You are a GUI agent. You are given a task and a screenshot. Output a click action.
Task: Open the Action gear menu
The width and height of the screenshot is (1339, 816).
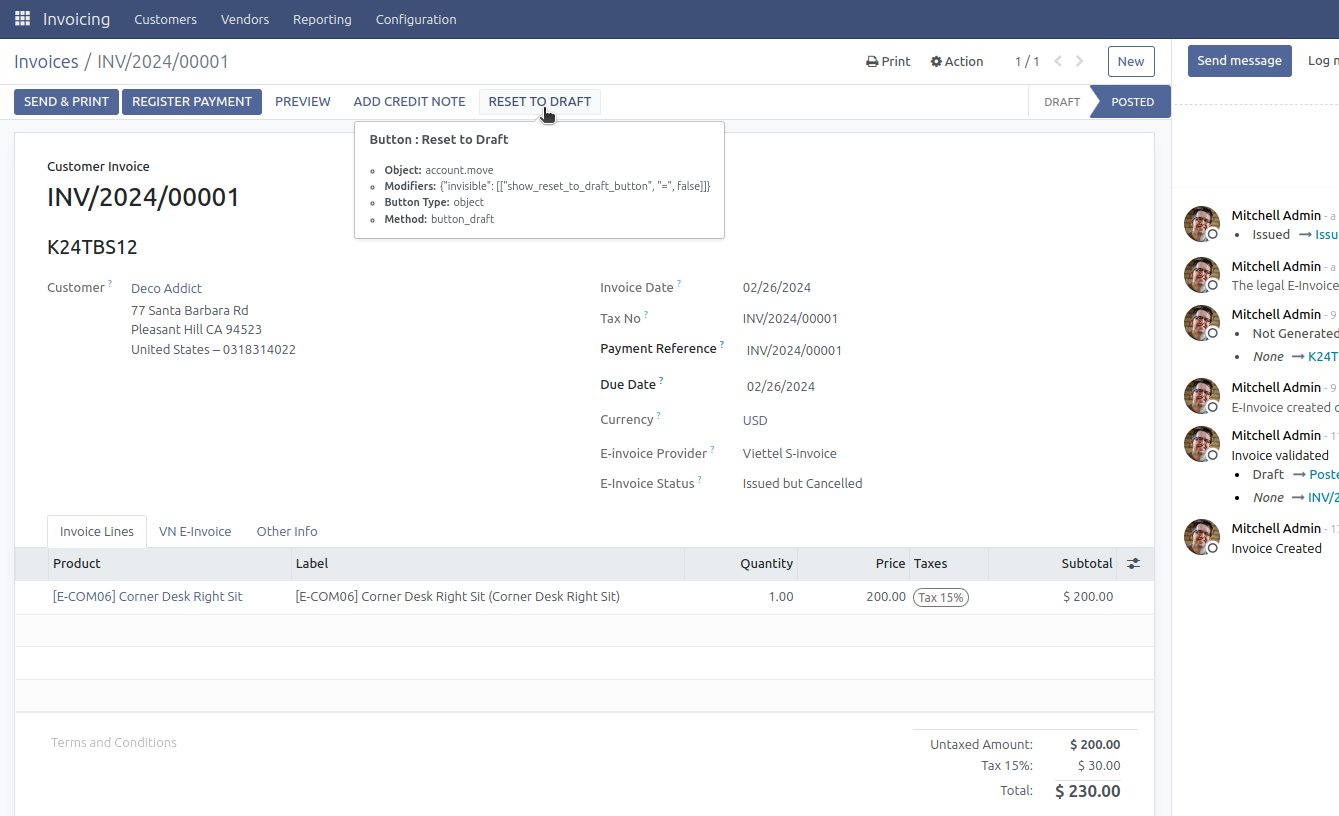956,61
